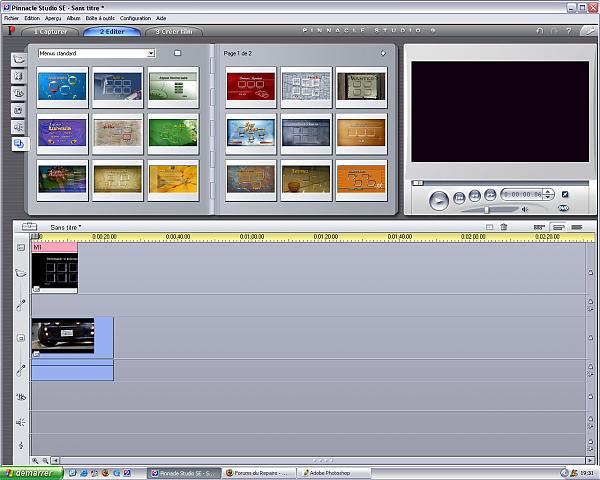
Task: Switch to Forums du Repaire taskbar window
Action: pos(259,473)
